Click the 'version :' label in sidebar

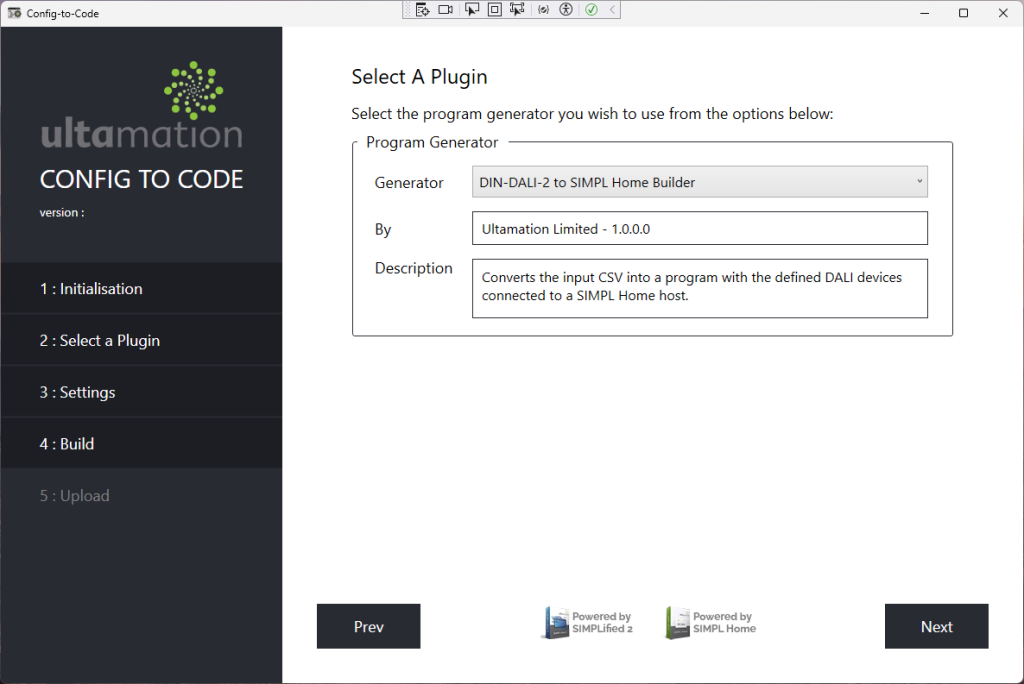(x=62, y=212)
